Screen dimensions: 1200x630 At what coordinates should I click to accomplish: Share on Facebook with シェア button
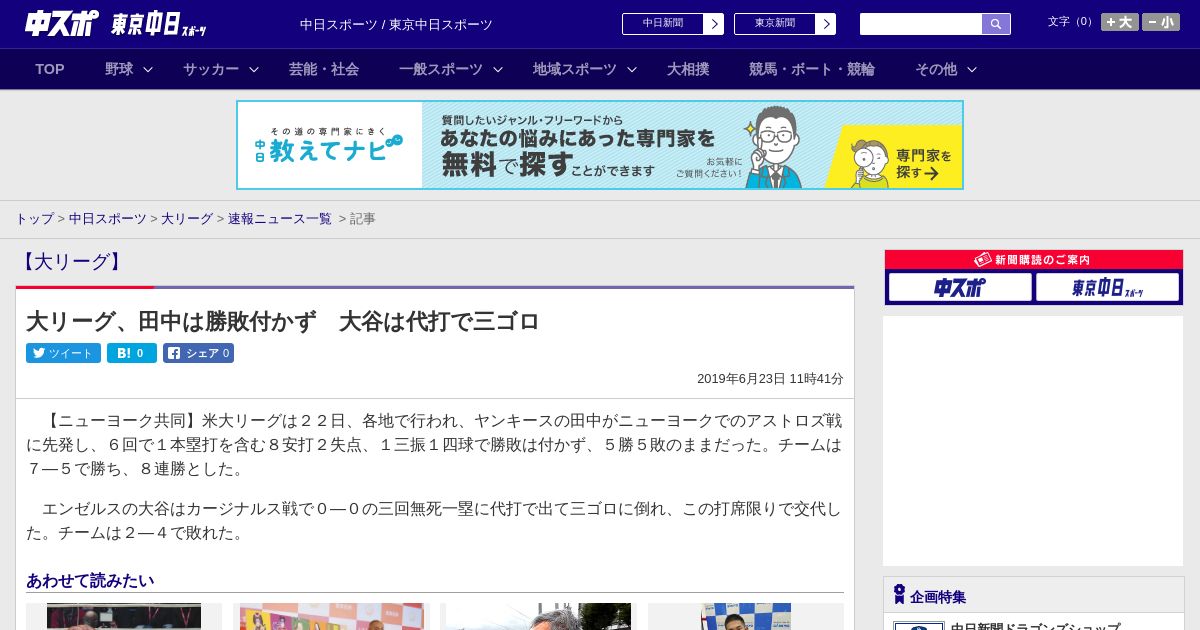198,353
